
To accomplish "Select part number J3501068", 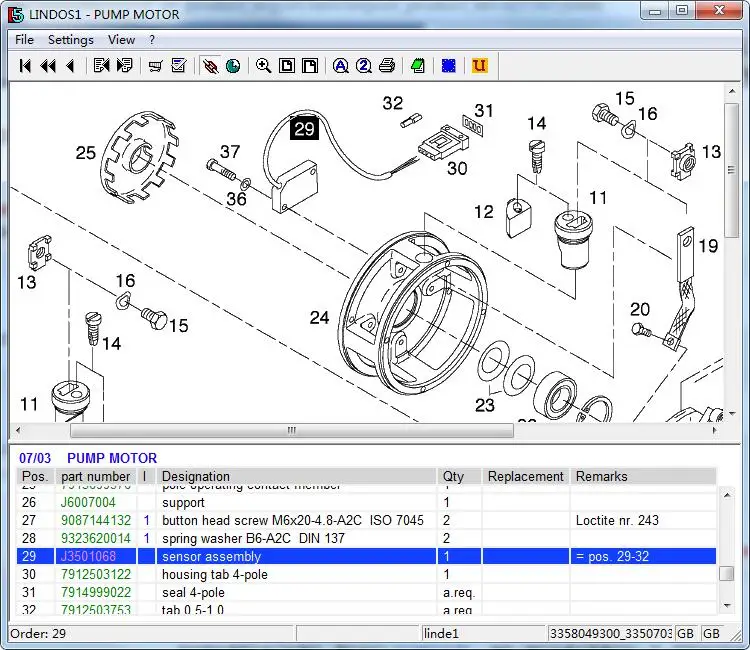I will [x=88, y=556].
